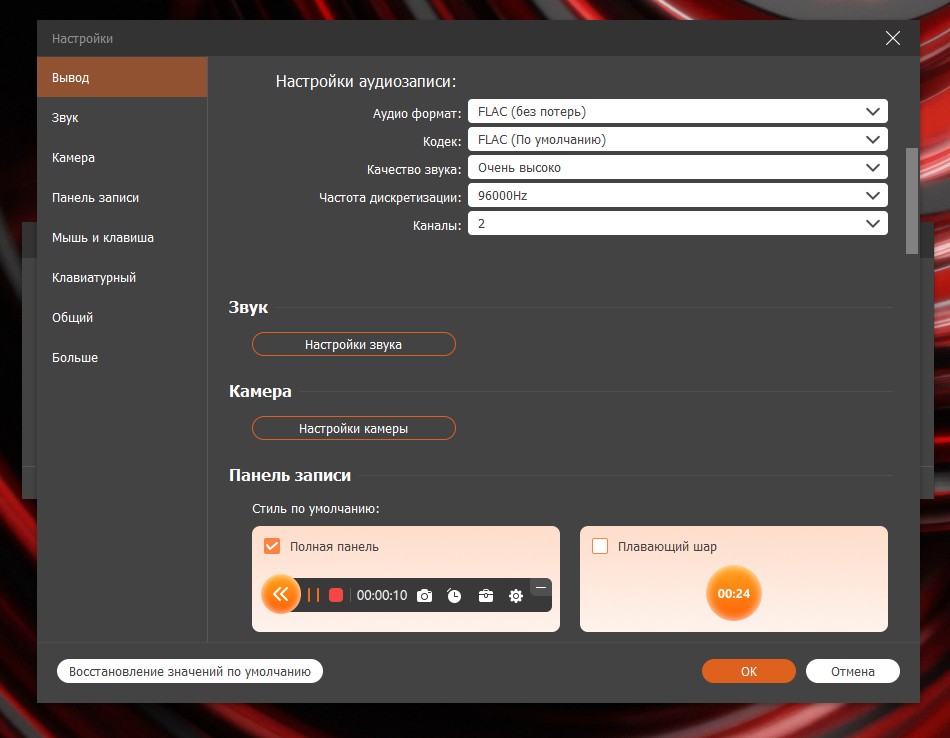Viewport: 950px width, 738px height.
Task: Open the toolbox icon in panel preview
Action: (485, 596)
